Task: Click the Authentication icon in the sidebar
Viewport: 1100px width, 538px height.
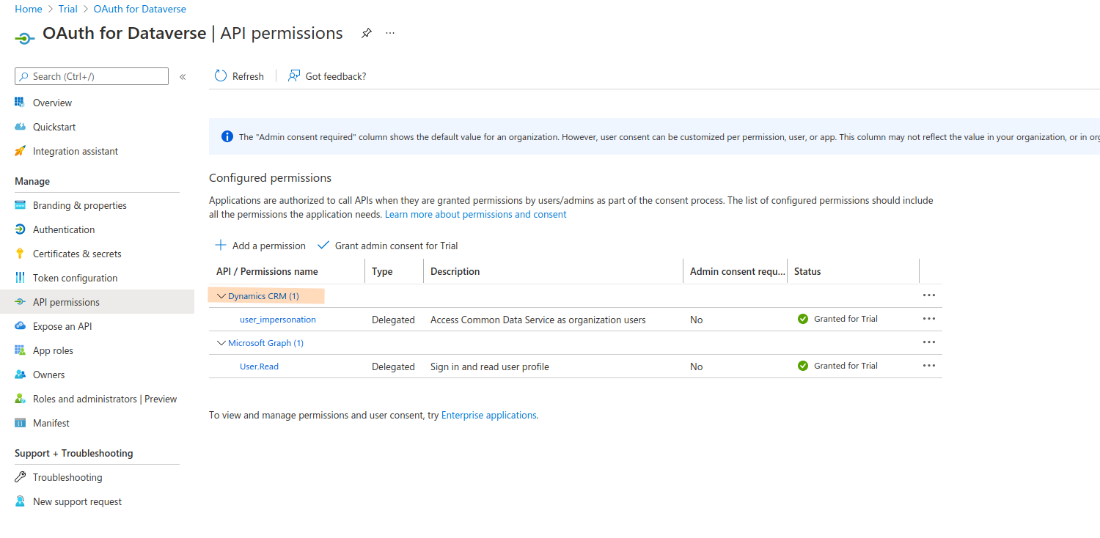Action: (x=20, y=229)
